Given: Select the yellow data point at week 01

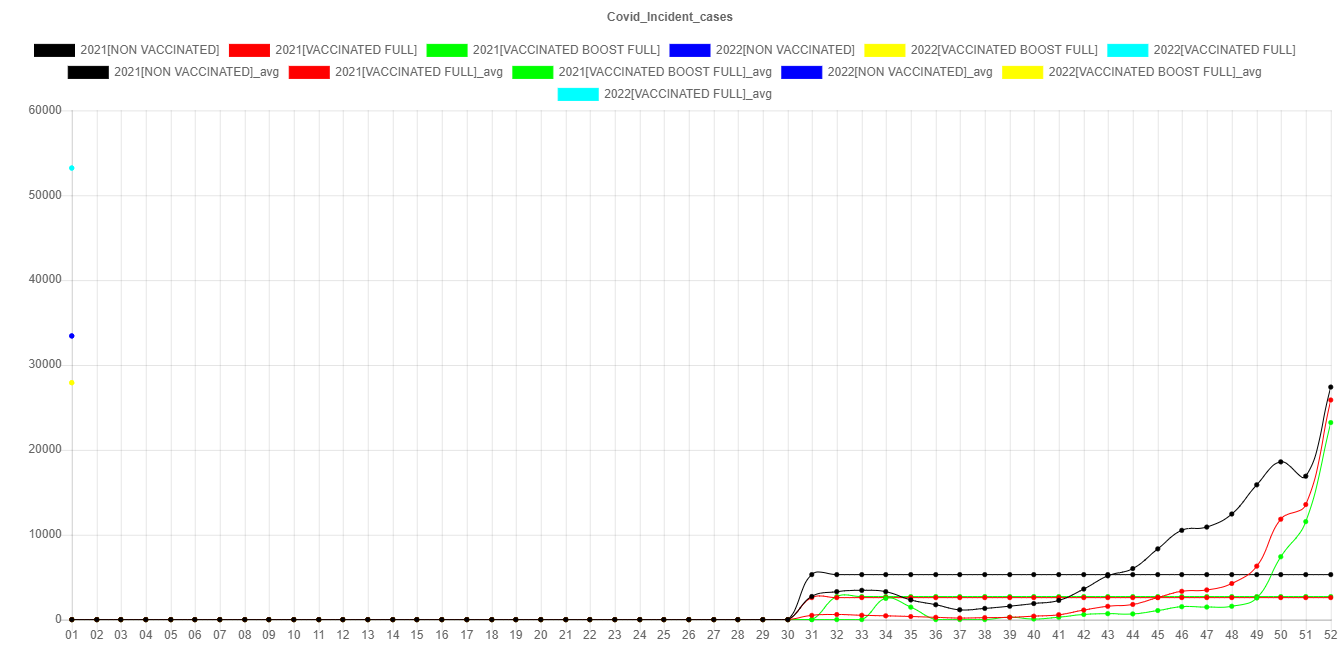Looking at the screenshot, I should (72, 383).
